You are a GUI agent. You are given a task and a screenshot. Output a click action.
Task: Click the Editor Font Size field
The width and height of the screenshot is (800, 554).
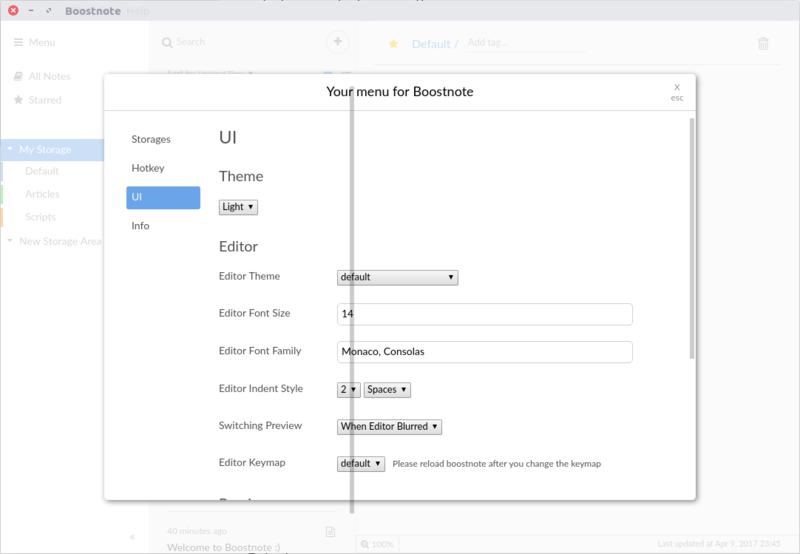coord(485,314)
